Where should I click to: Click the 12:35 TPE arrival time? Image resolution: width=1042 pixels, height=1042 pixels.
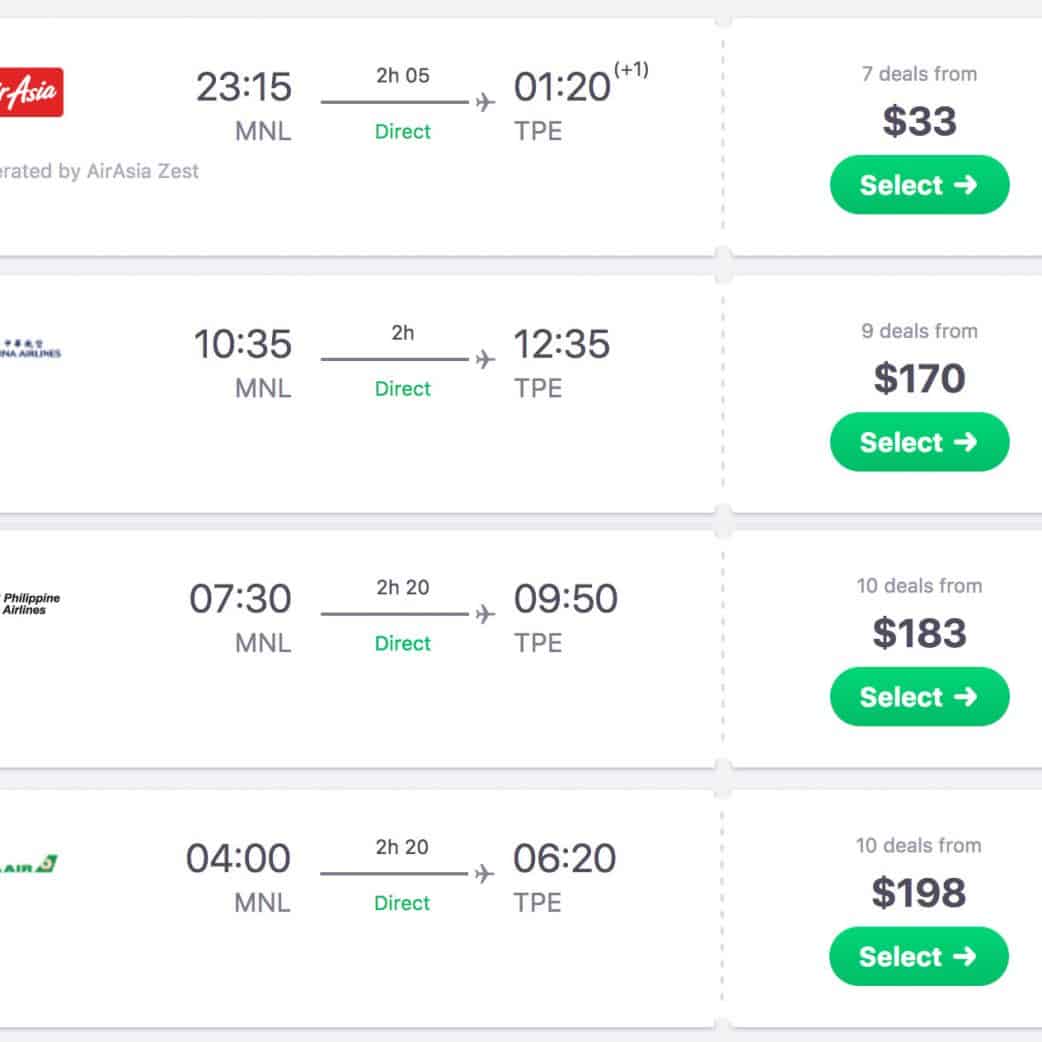click(561, 344)
